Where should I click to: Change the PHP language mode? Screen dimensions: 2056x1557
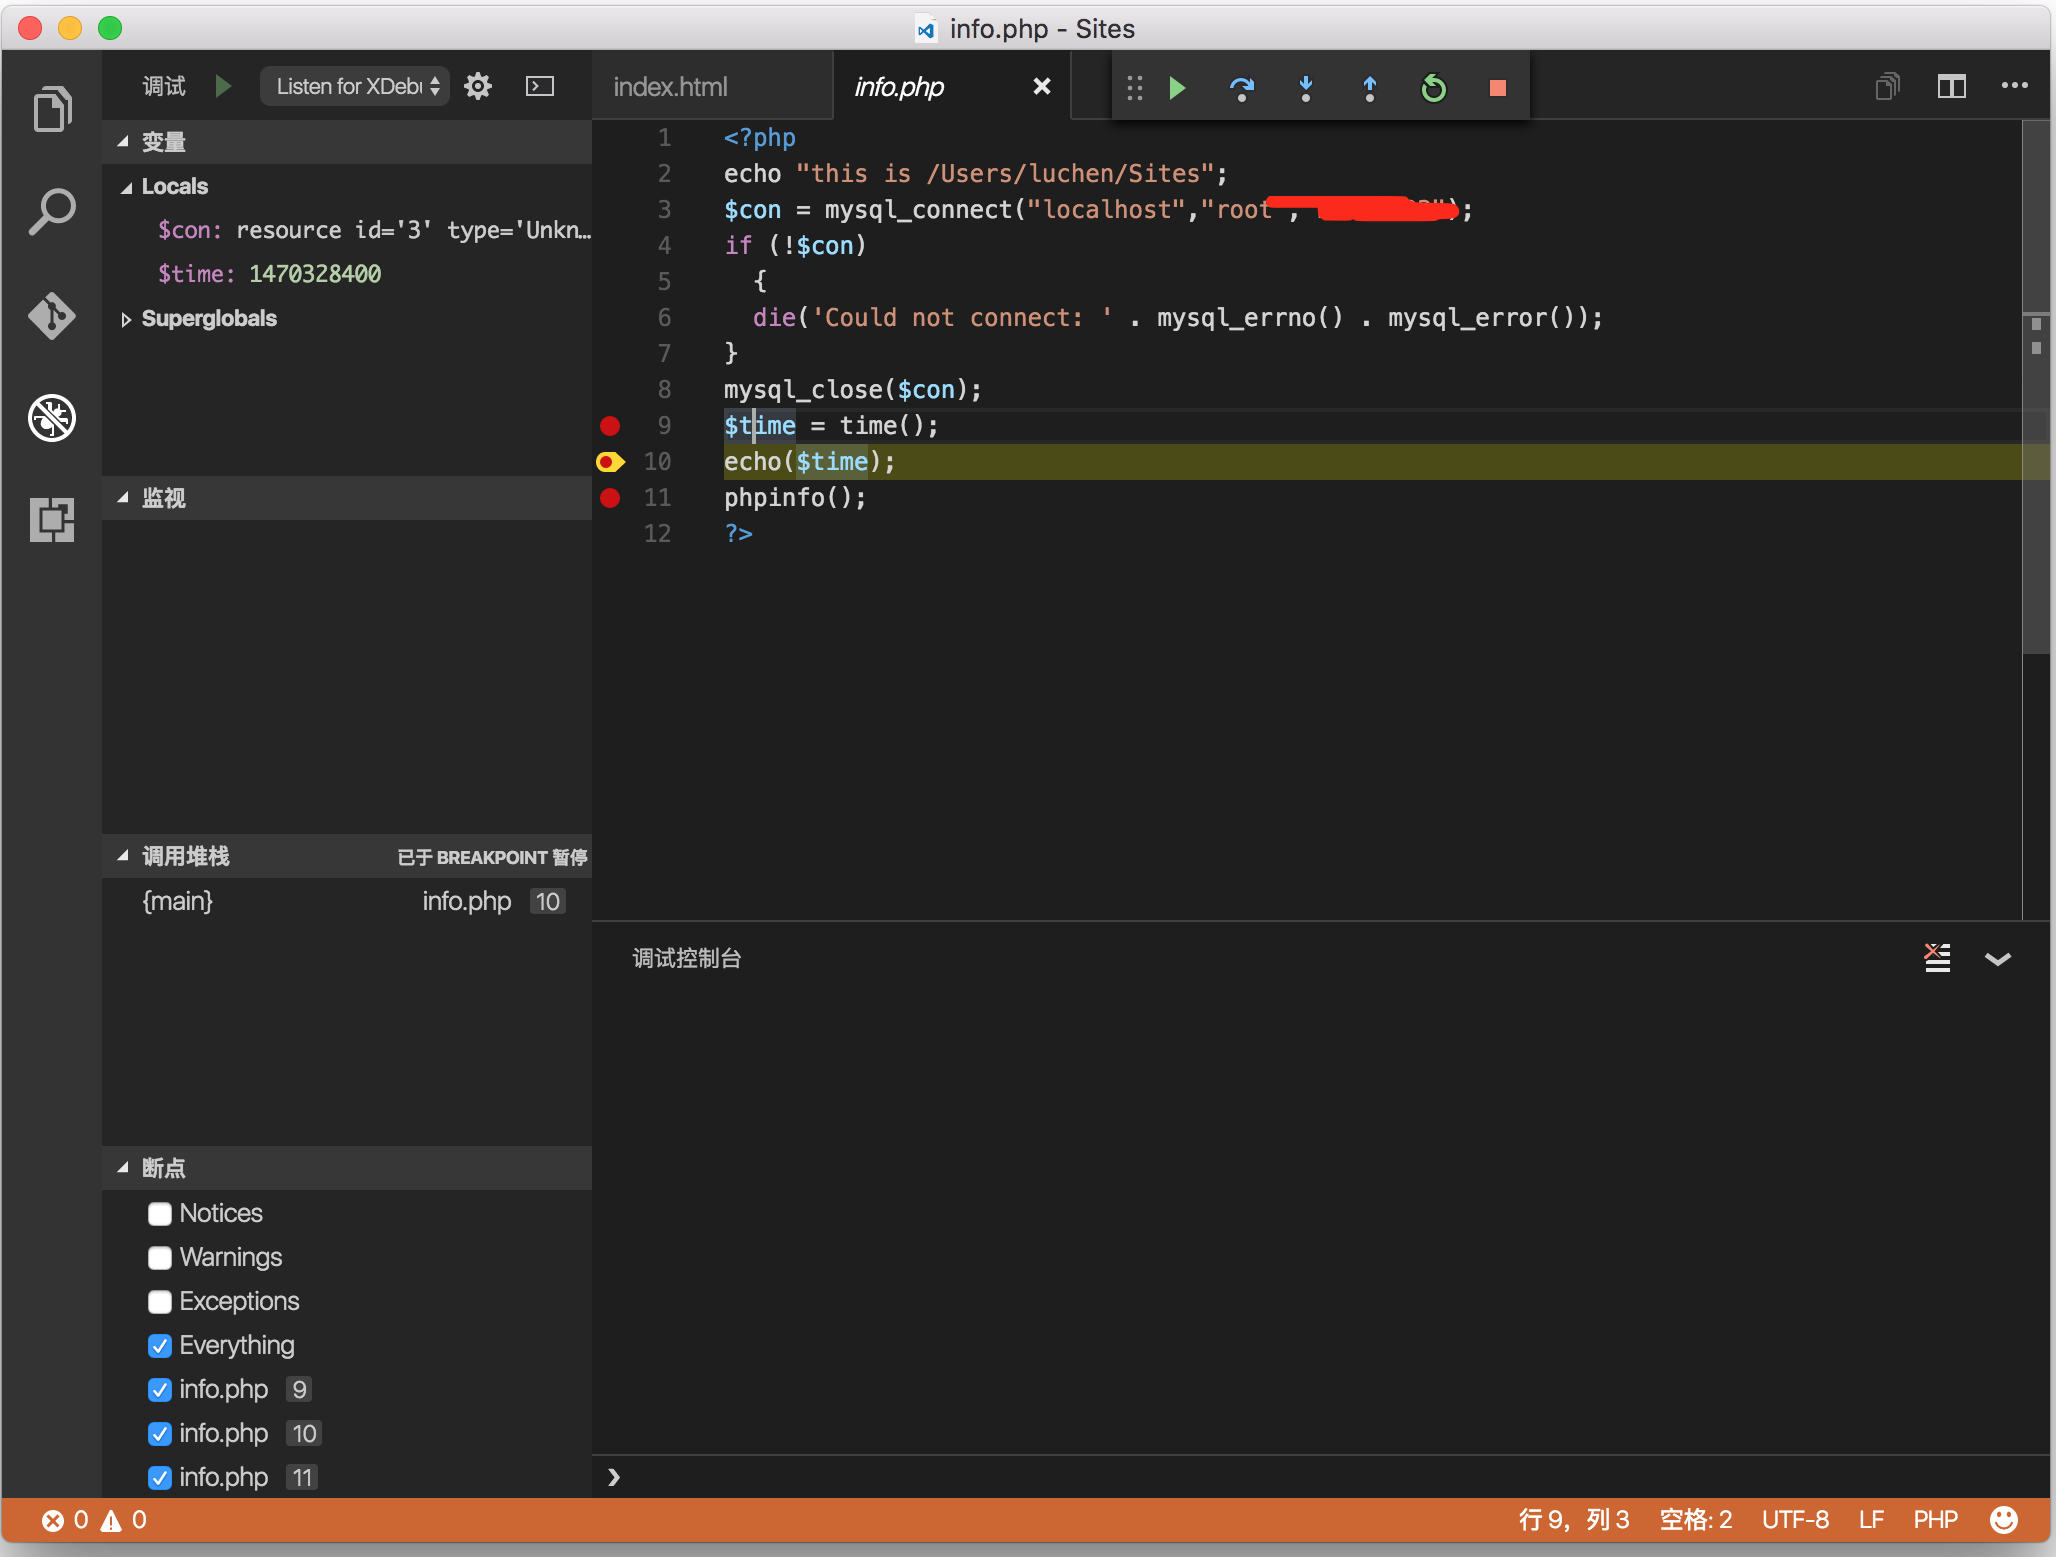click(x=1935, y=1520)
